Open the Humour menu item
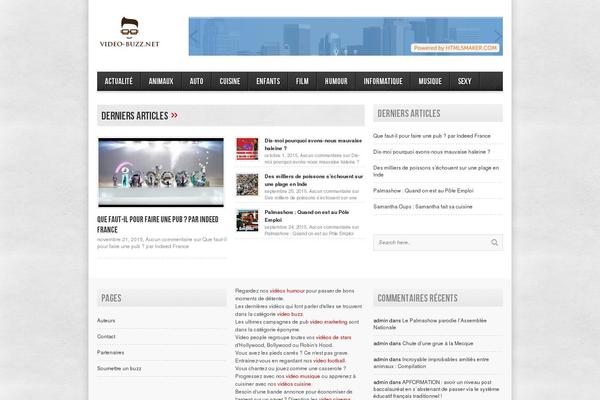 click(336, 81)
